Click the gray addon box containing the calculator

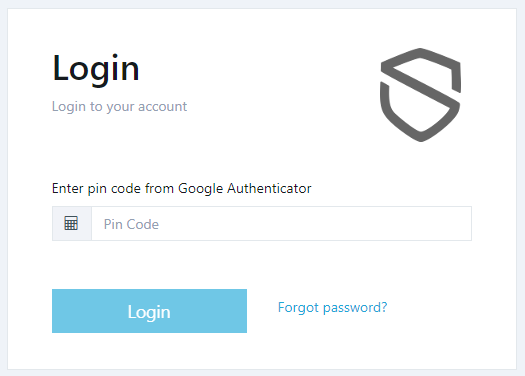(x=72, y=223)
